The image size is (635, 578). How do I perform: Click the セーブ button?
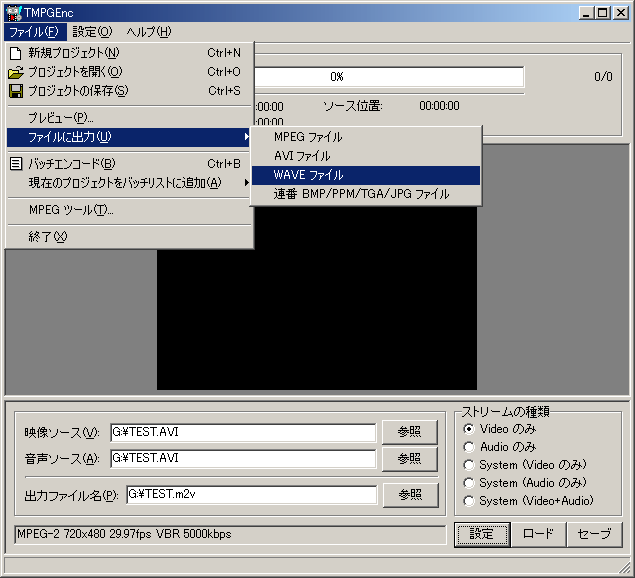coord(594,535)
